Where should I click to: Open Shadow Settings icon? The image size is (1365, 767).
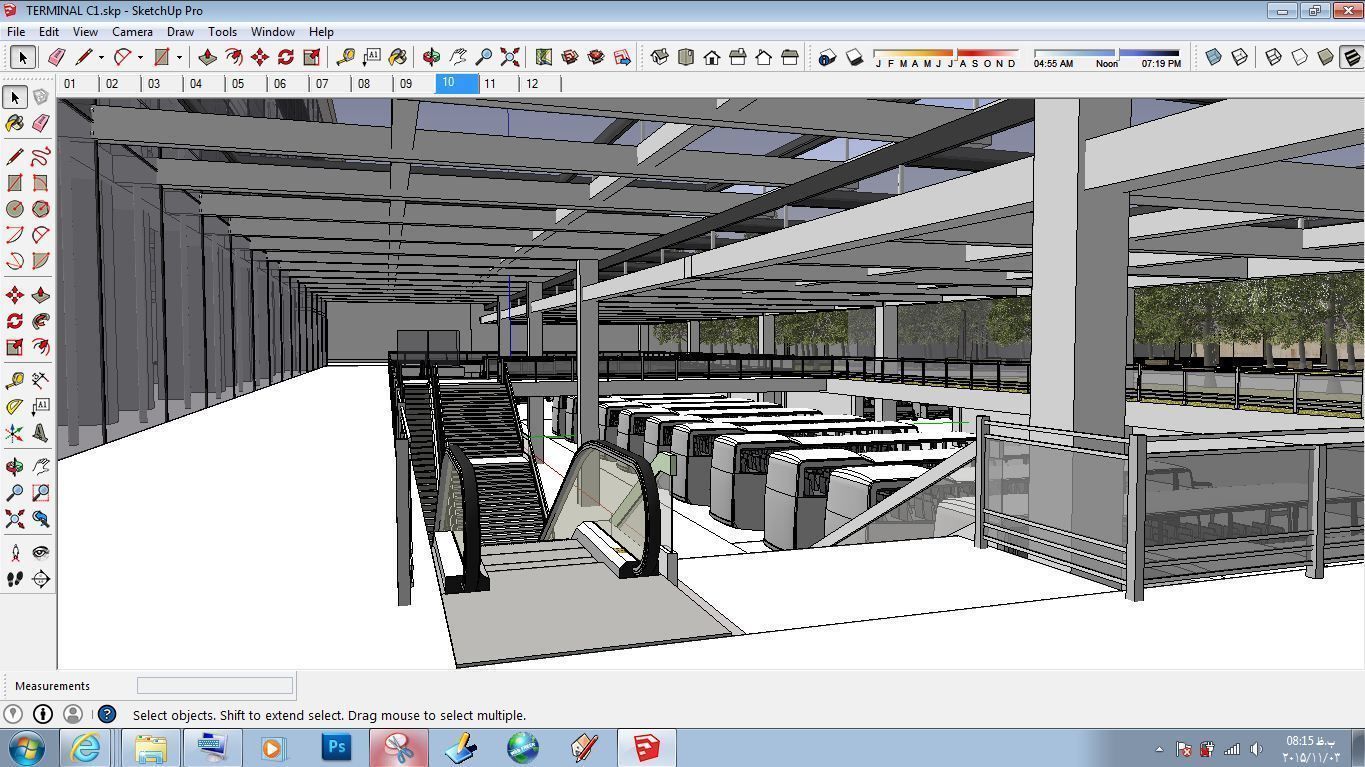(x=827, y=58)
